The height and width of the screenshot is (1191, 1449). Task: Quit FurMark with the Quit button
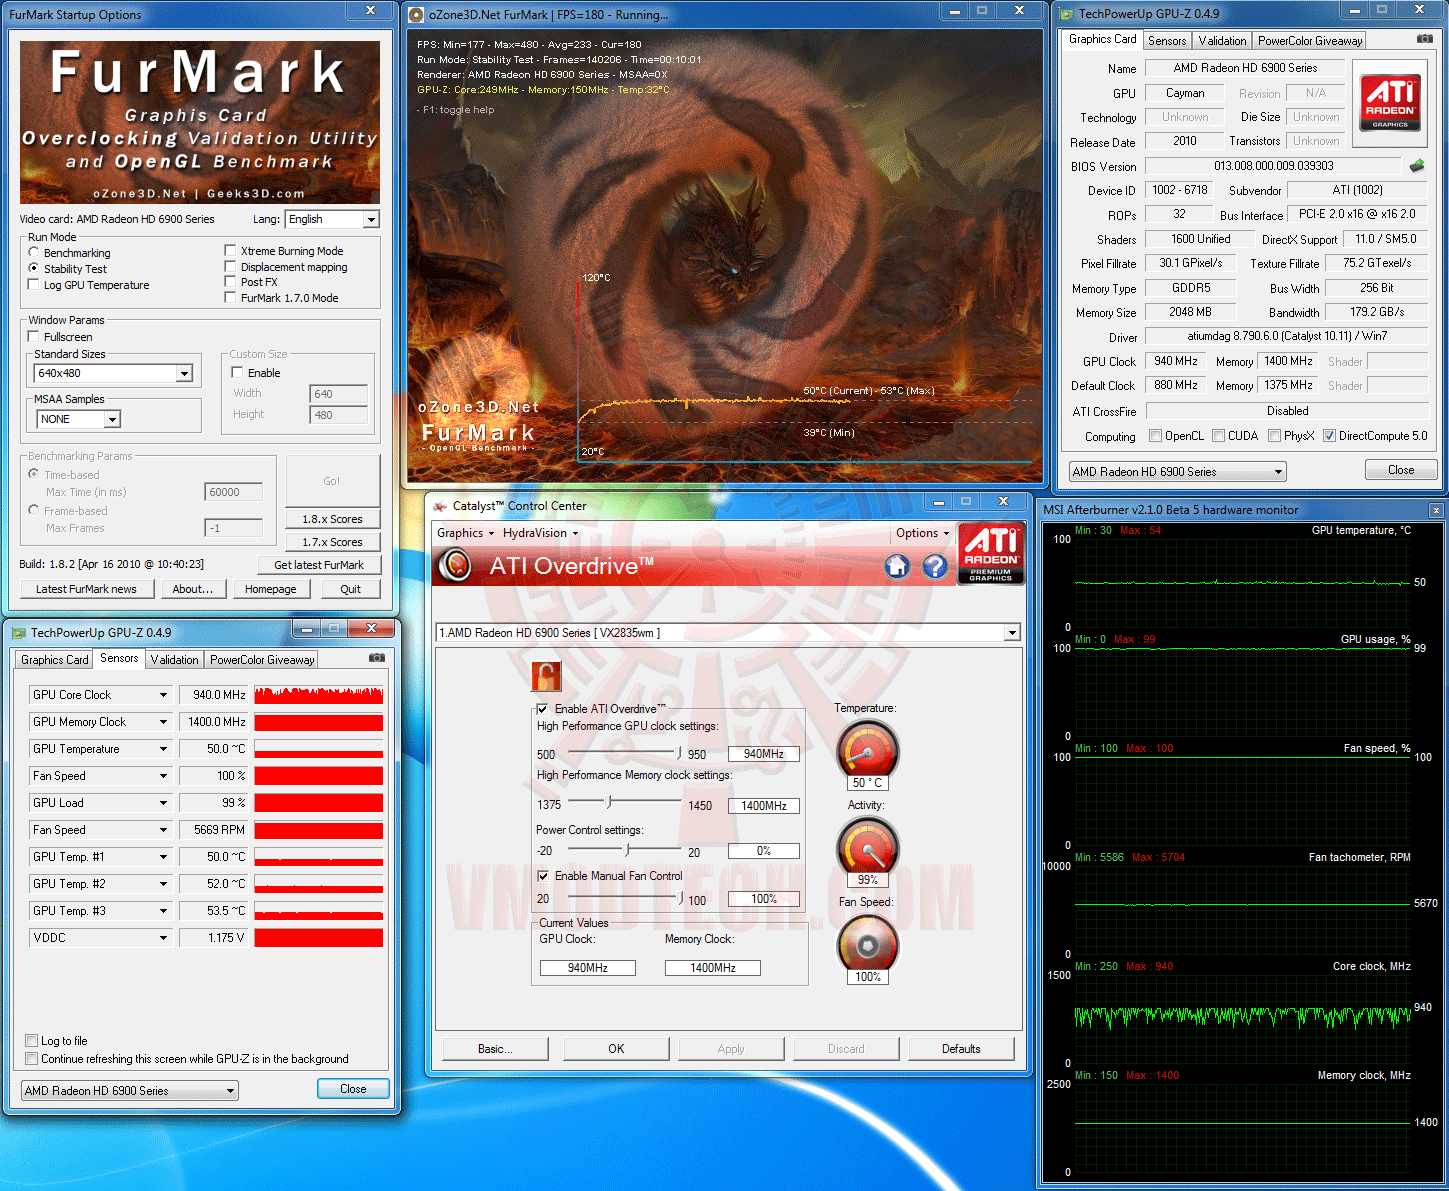click(x=350, y=589)
